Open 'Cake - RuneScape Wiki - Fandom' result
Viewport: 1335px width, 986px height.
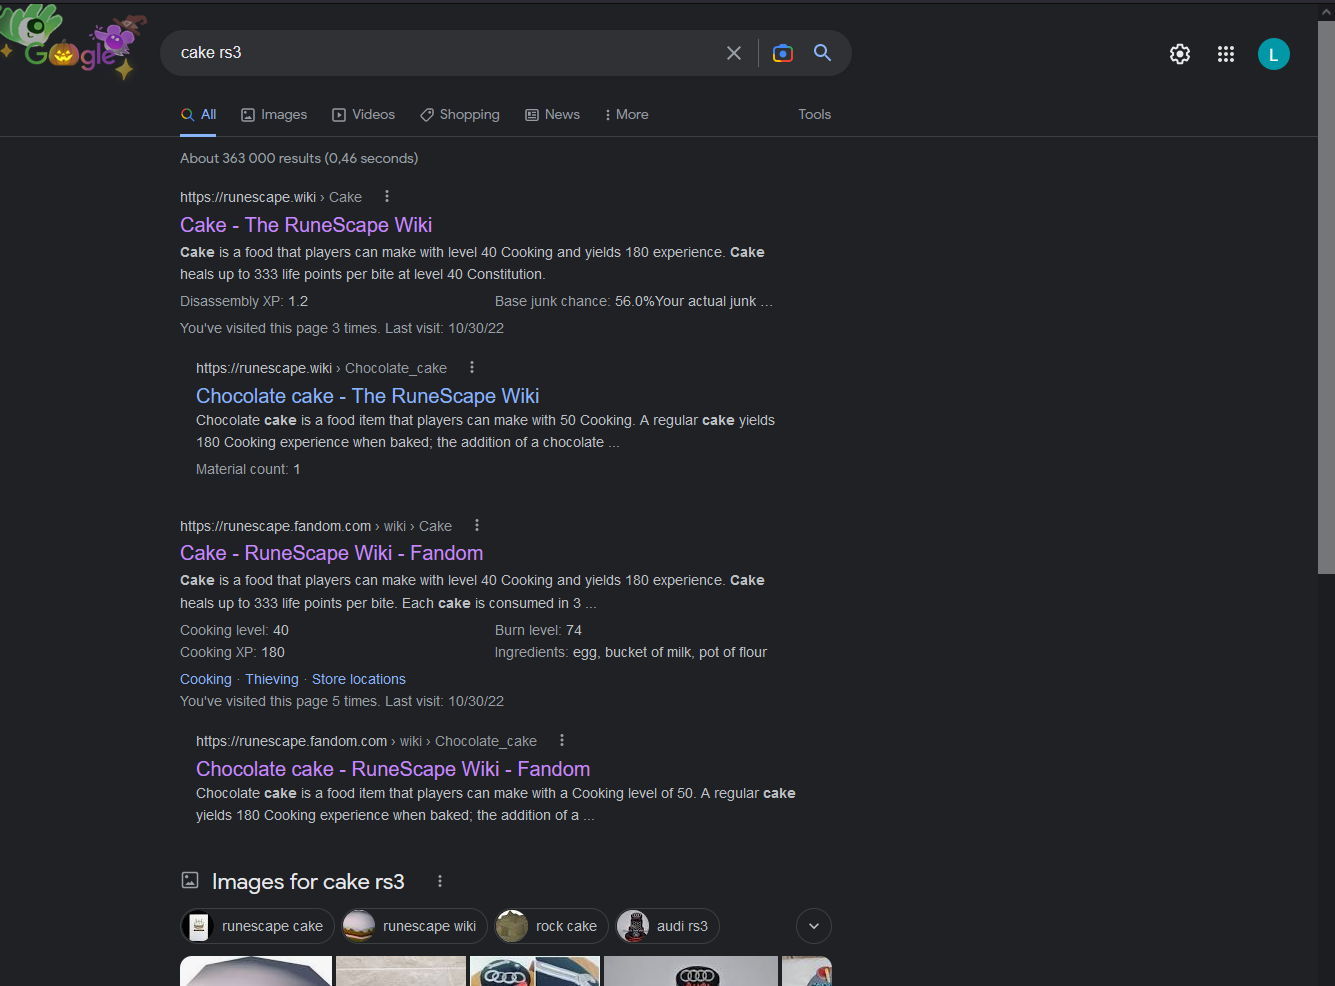coord(331,553)
